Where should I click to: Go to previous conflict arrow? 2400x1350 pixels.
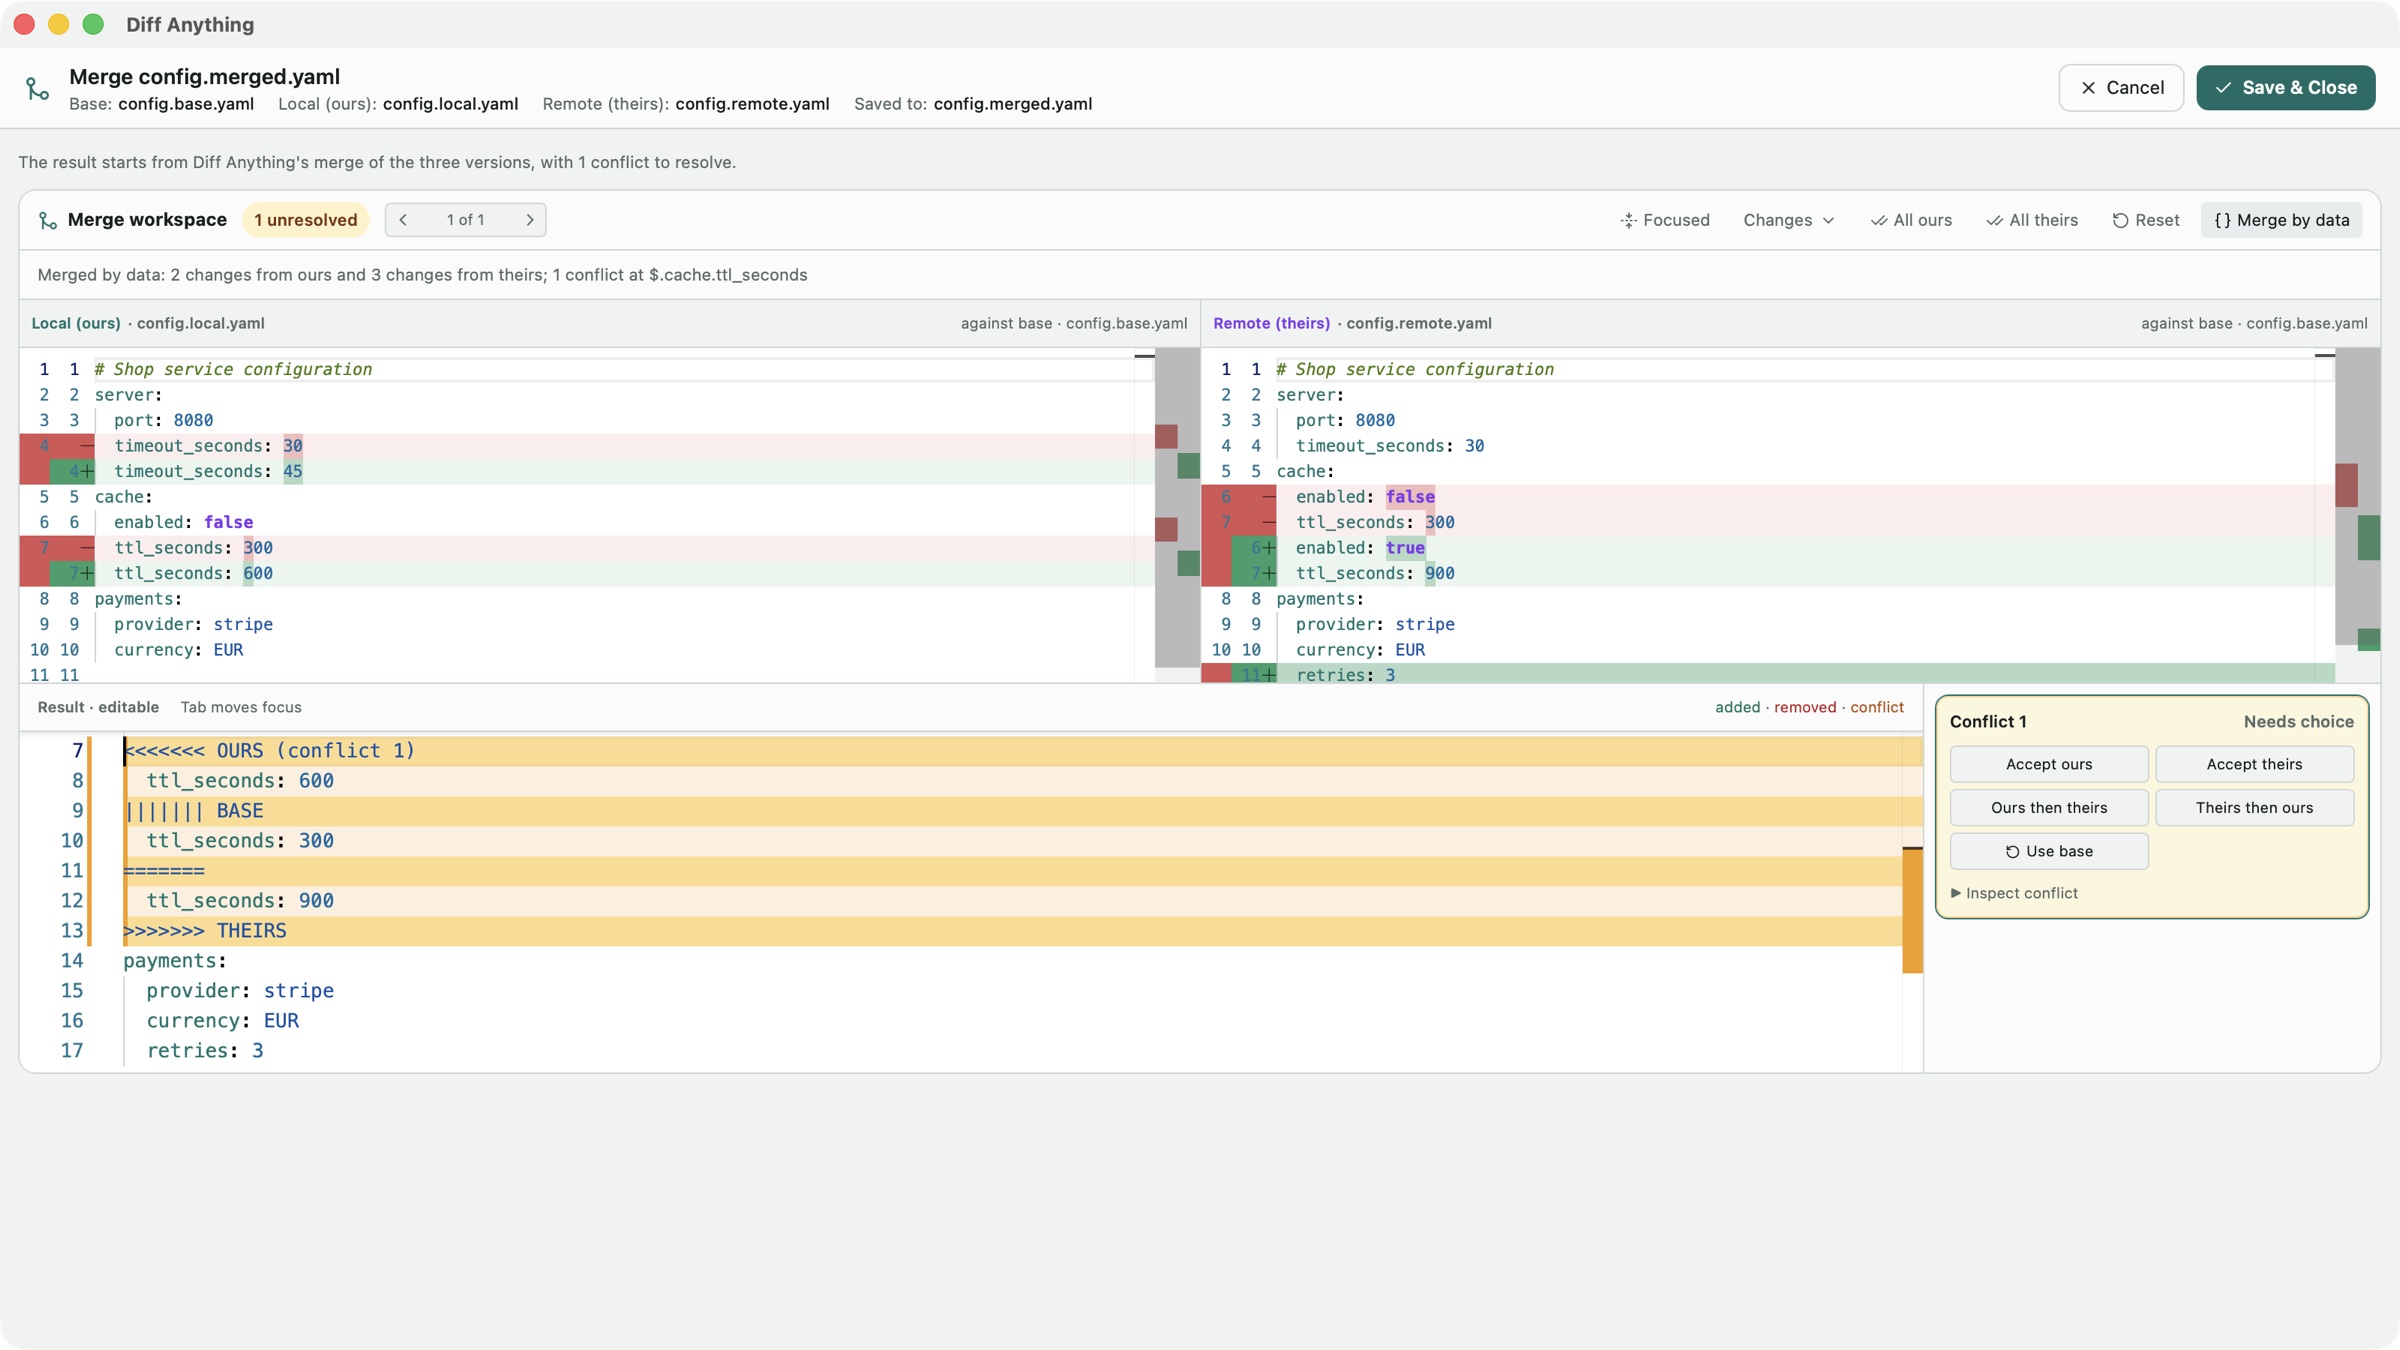coord(403,220)
